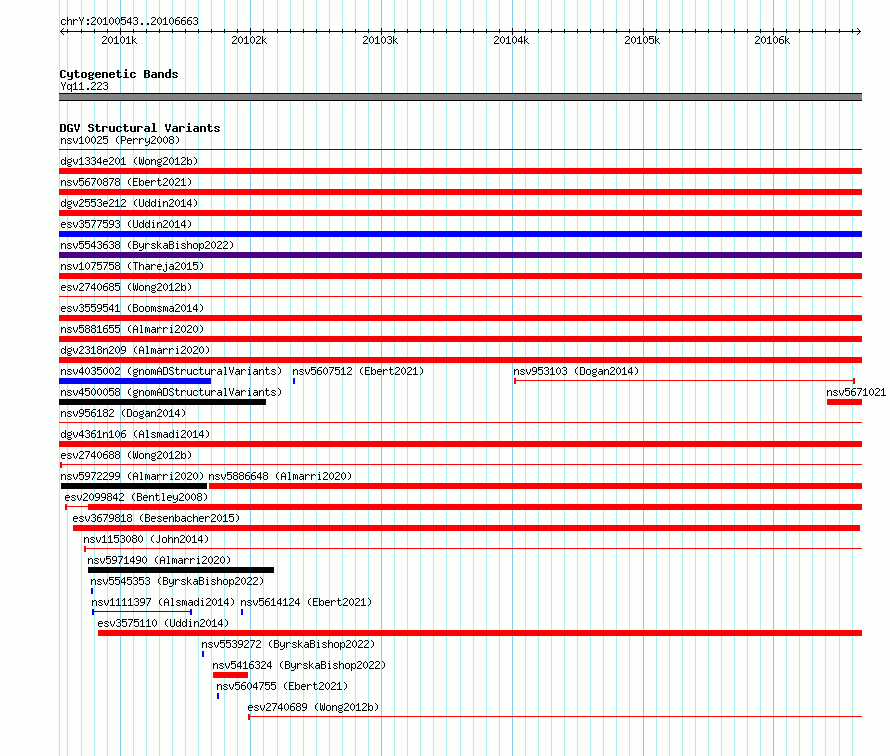Select the short red nsv5416324 bar

[230, 675]
